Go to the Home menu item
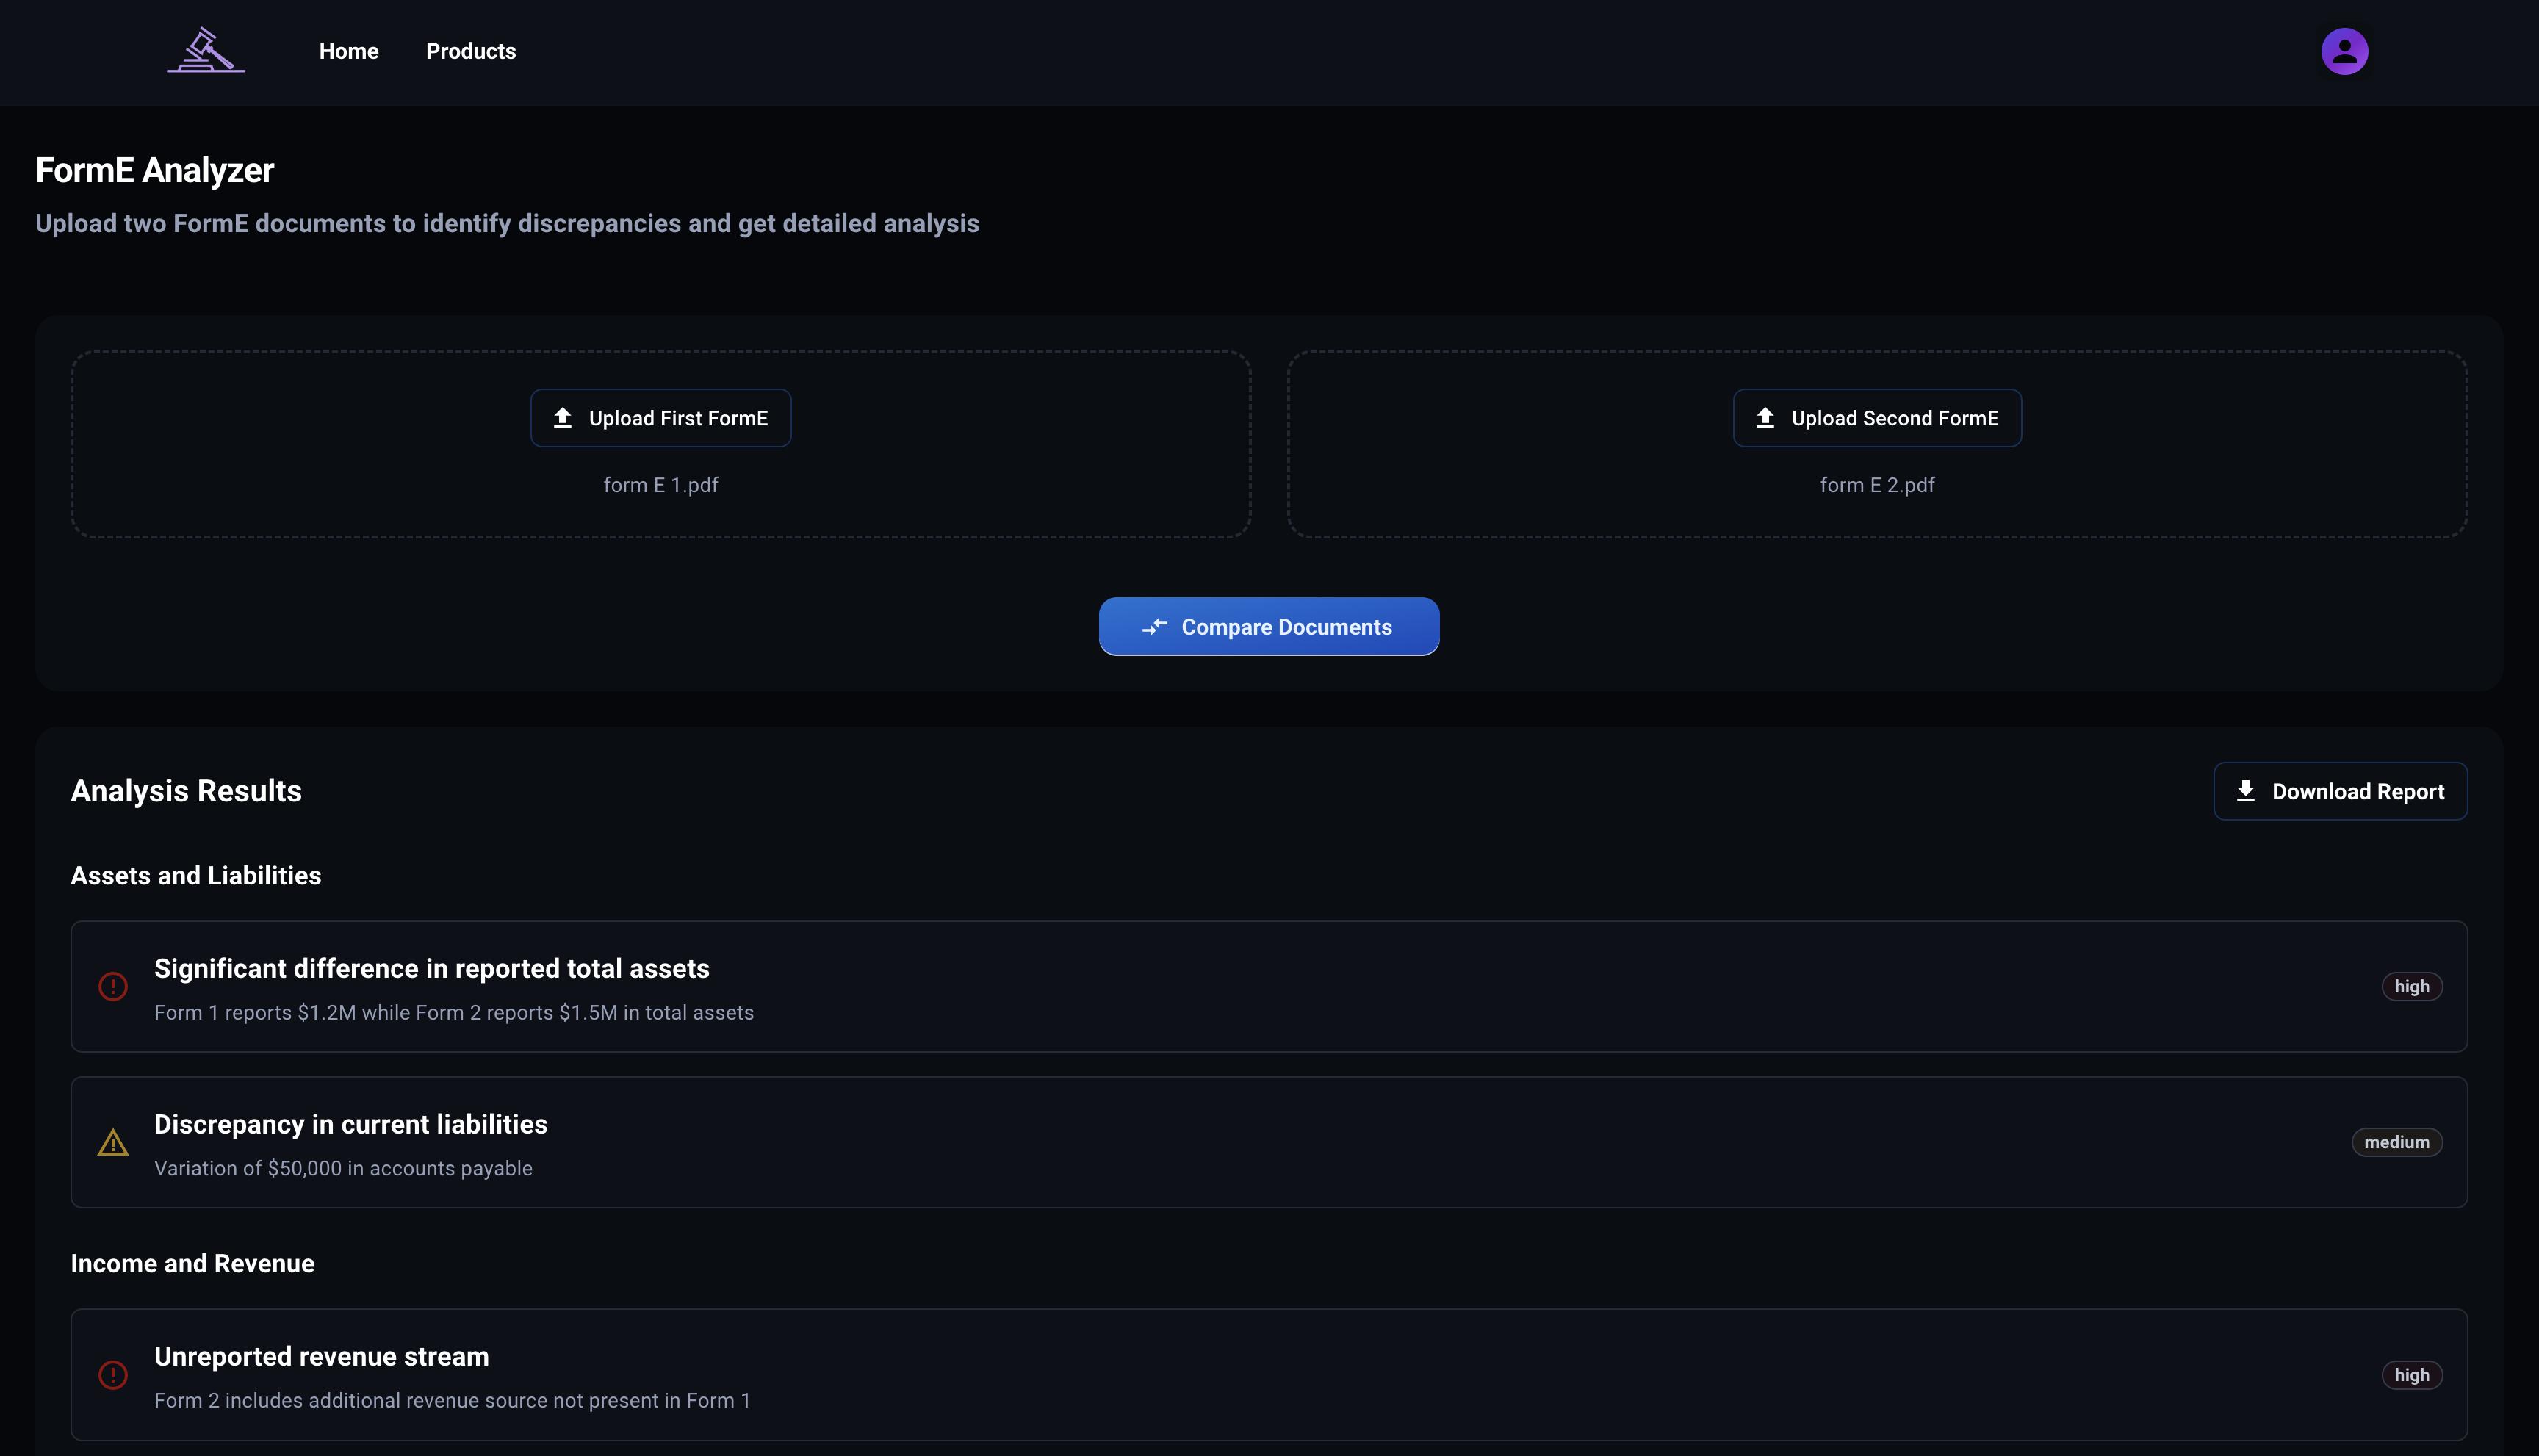The width and height of the screenshot is (2539, 1456). [x=348, y=51]
